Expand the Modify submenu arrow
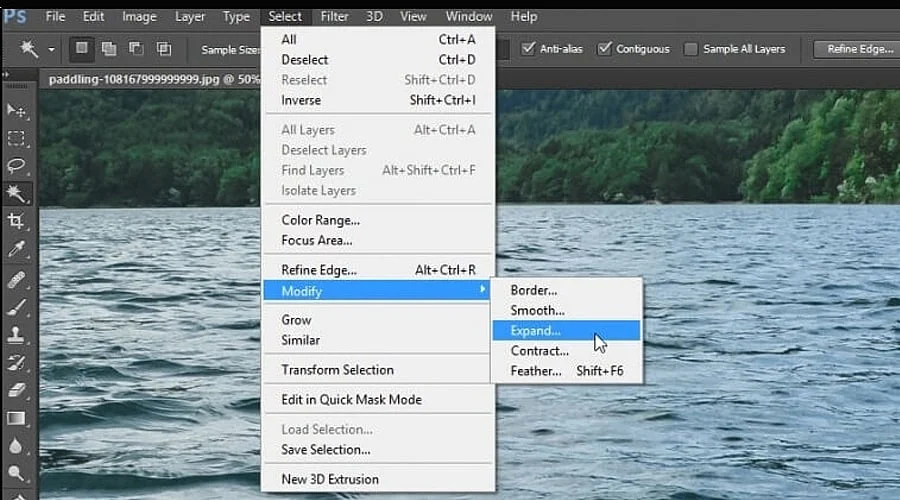 483,290
